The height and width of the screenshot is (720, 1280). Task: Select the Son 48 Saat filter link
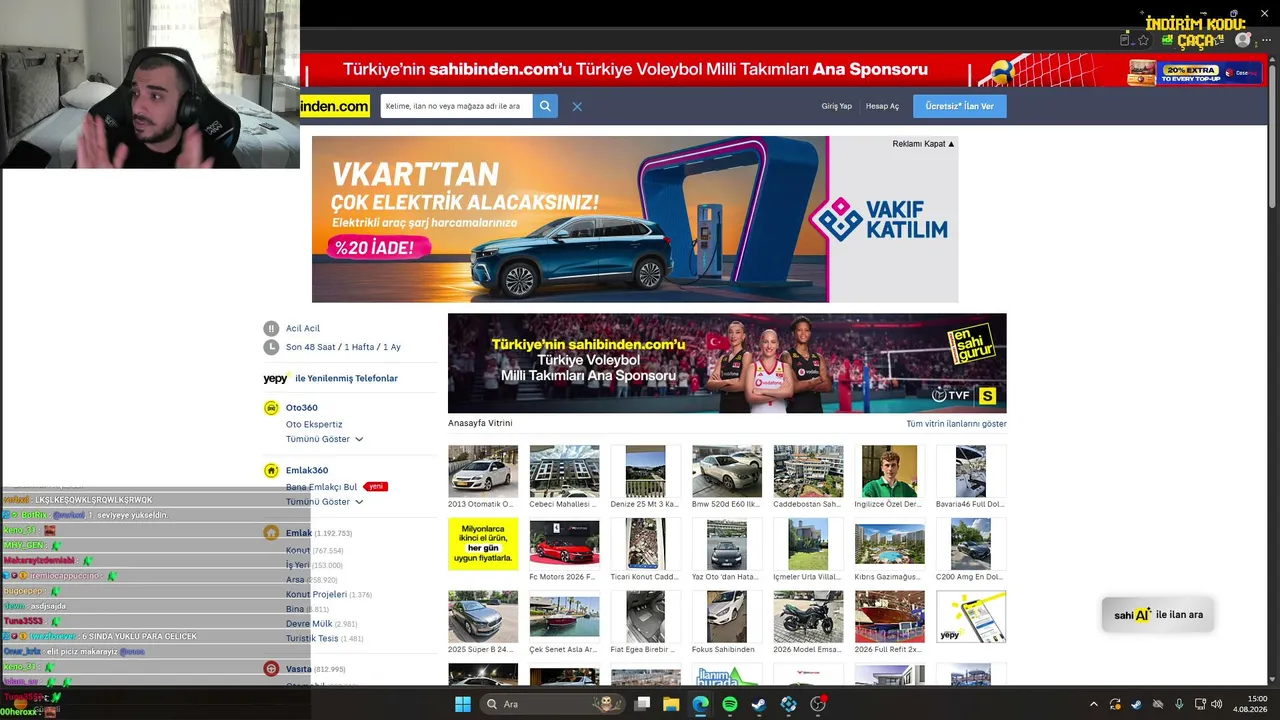point(311,347)
